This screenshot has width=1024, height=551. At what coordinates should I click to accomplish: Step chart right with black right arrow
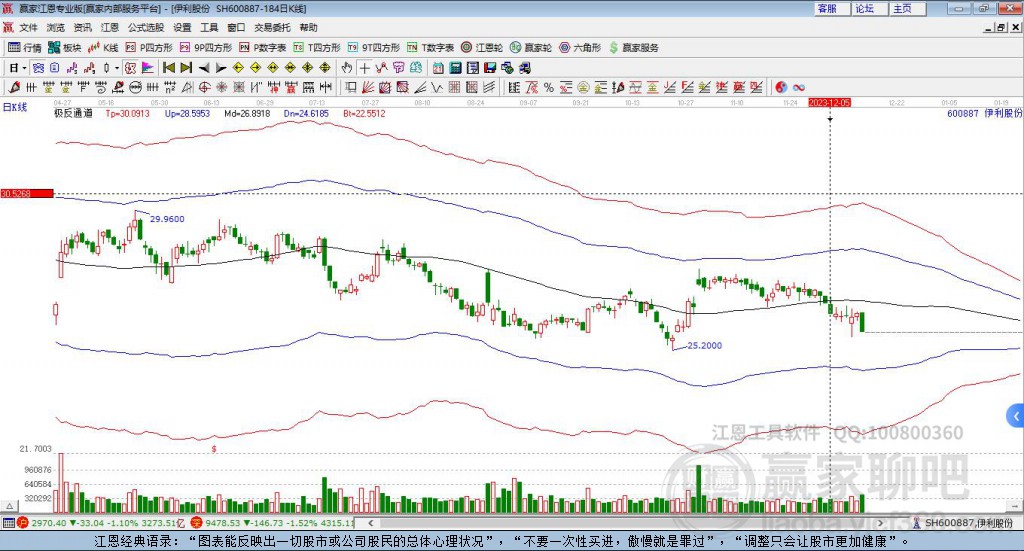(x=221, y=68)
